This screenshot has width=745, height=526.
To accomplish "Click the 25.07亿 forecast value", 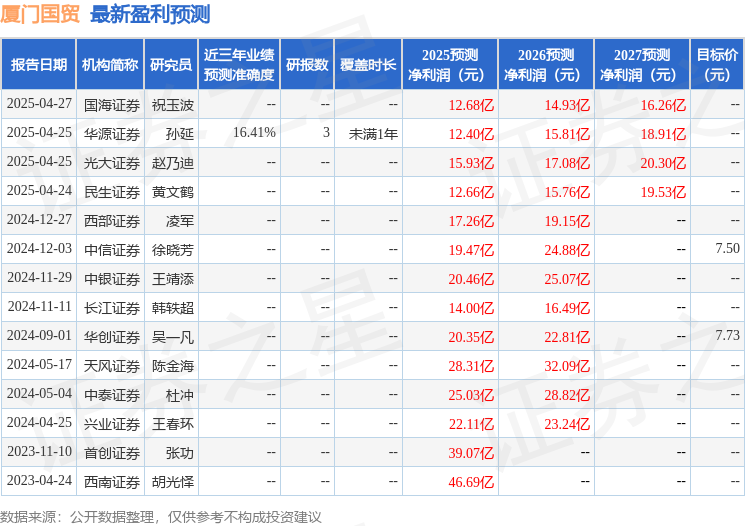I will (x=567, y=279).
